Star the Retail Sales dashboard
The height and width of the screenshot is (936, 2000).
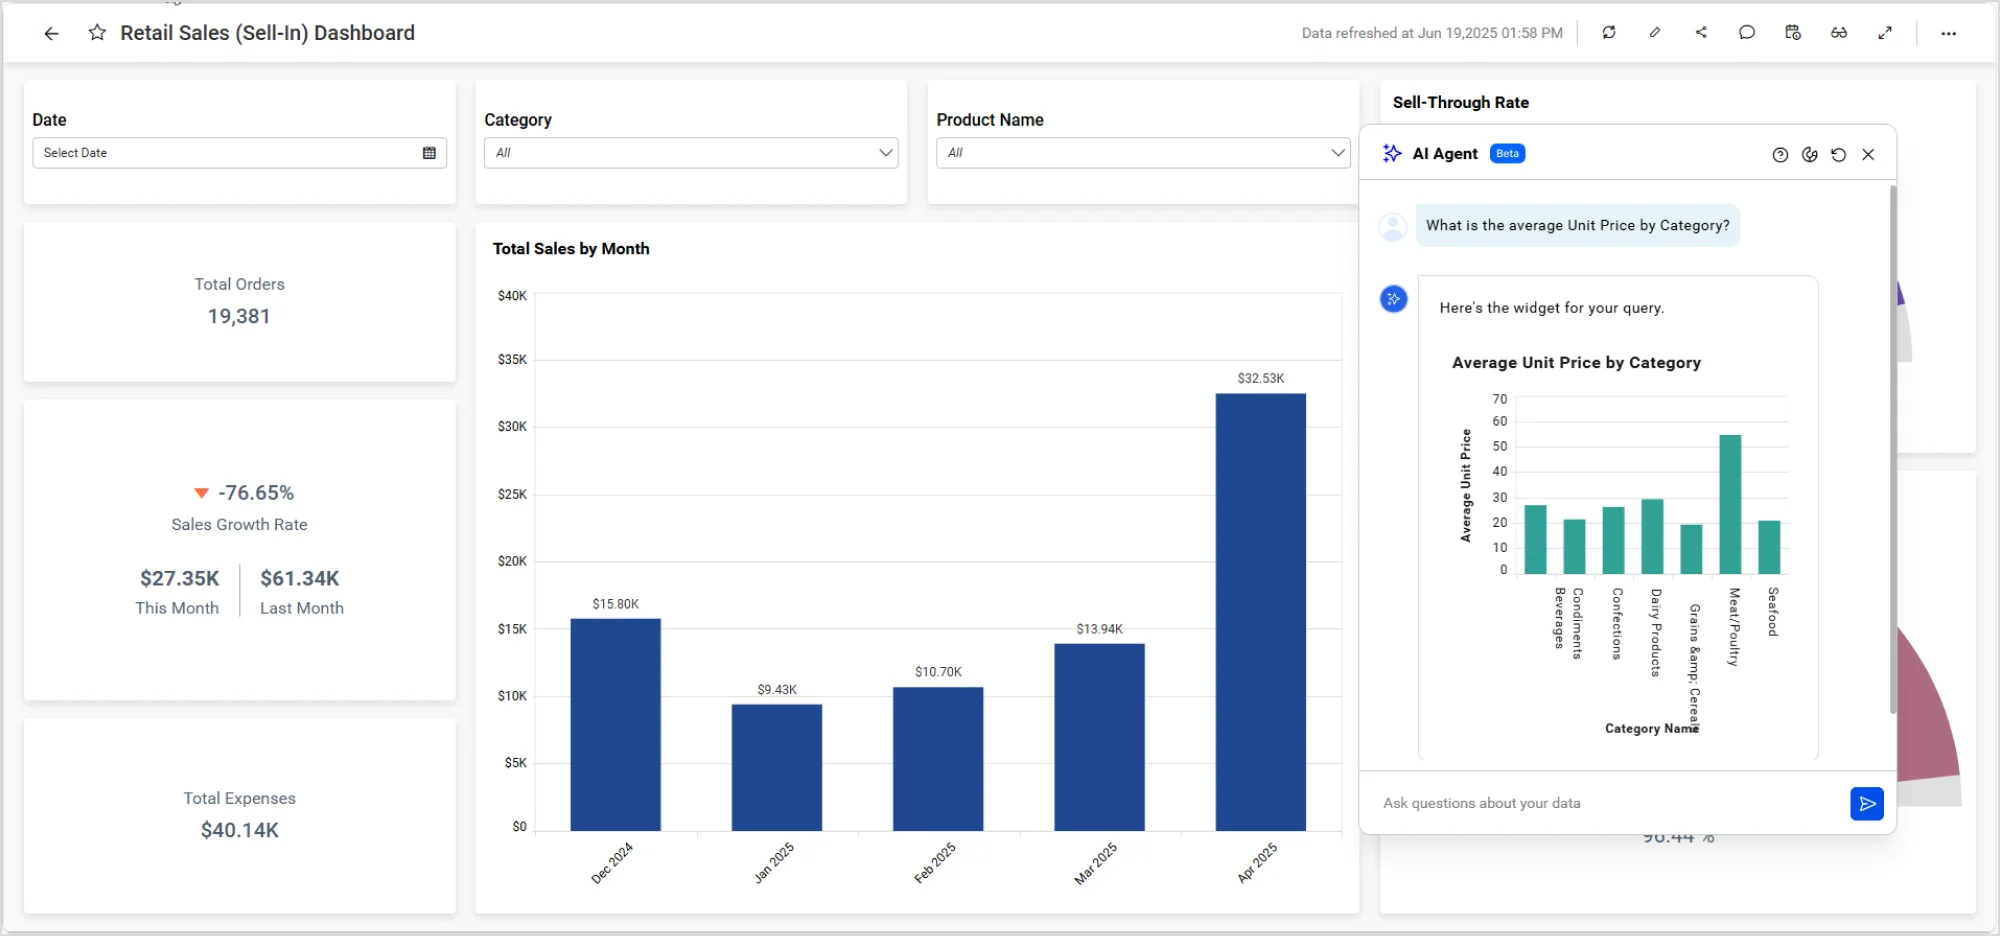[96, 33]
